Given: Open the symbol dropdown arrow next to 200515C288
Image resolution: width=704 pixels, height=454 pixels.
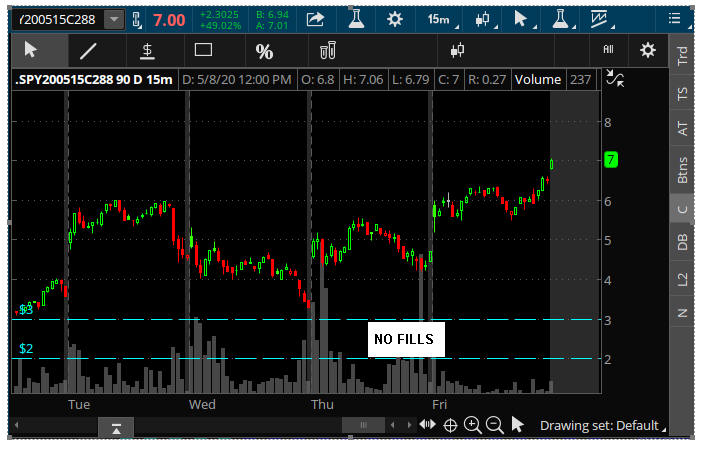Looking at the screenshot, I should pos(114,20).
